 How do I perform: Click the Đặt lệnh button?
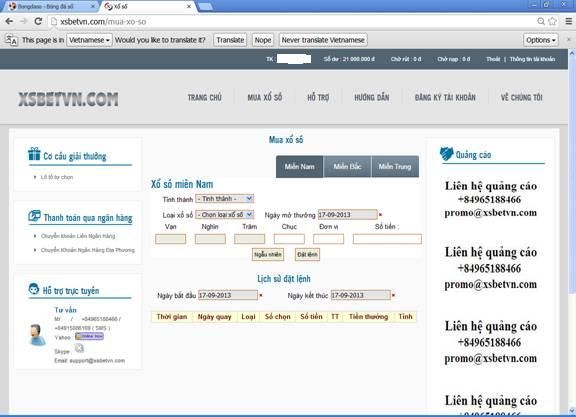307,254
